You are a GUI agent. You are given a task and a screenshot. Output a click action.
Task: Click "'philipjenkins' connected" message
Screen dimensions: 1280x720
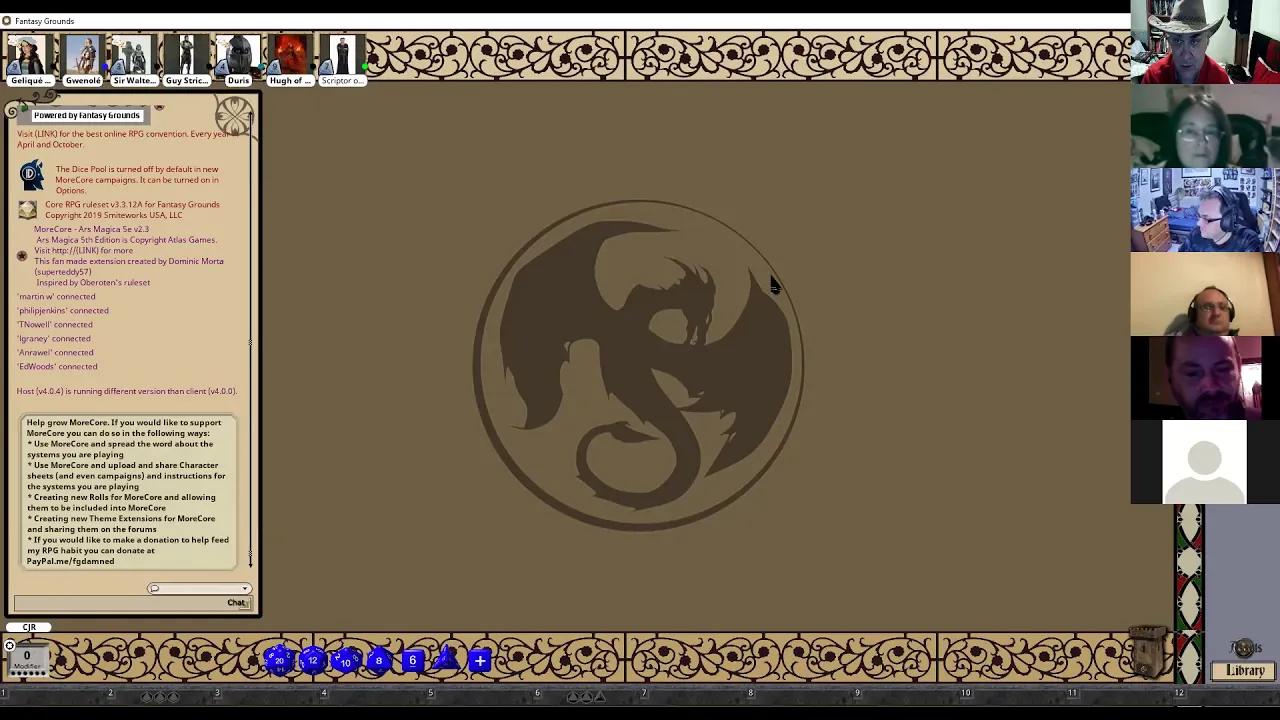[63, 310]
